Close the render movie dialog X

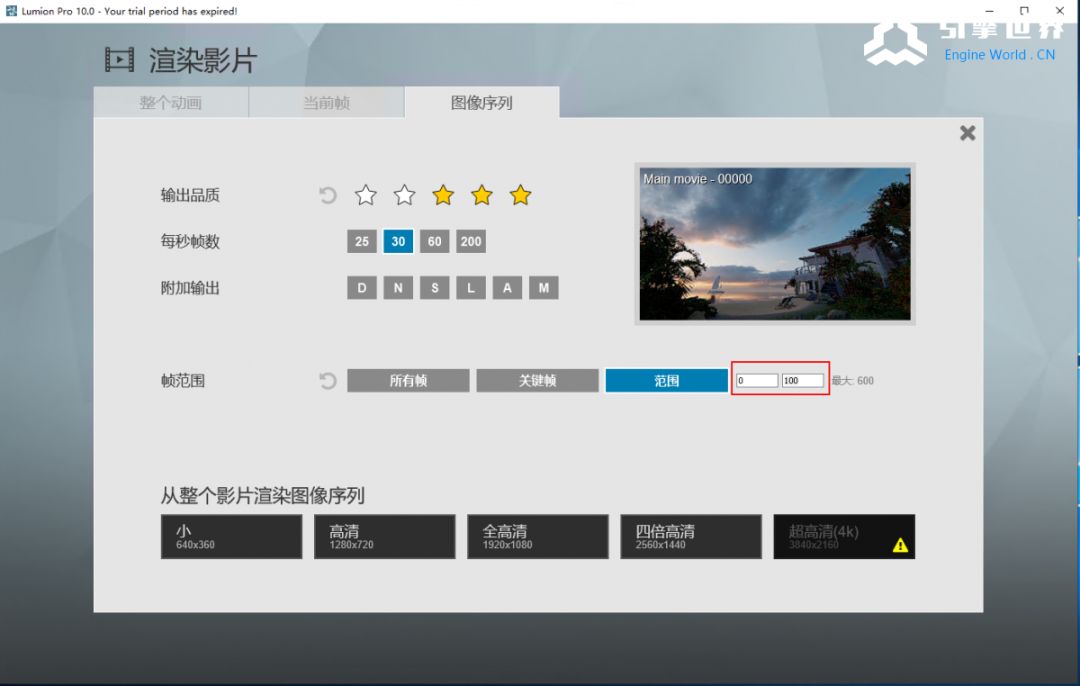point(968,133)
